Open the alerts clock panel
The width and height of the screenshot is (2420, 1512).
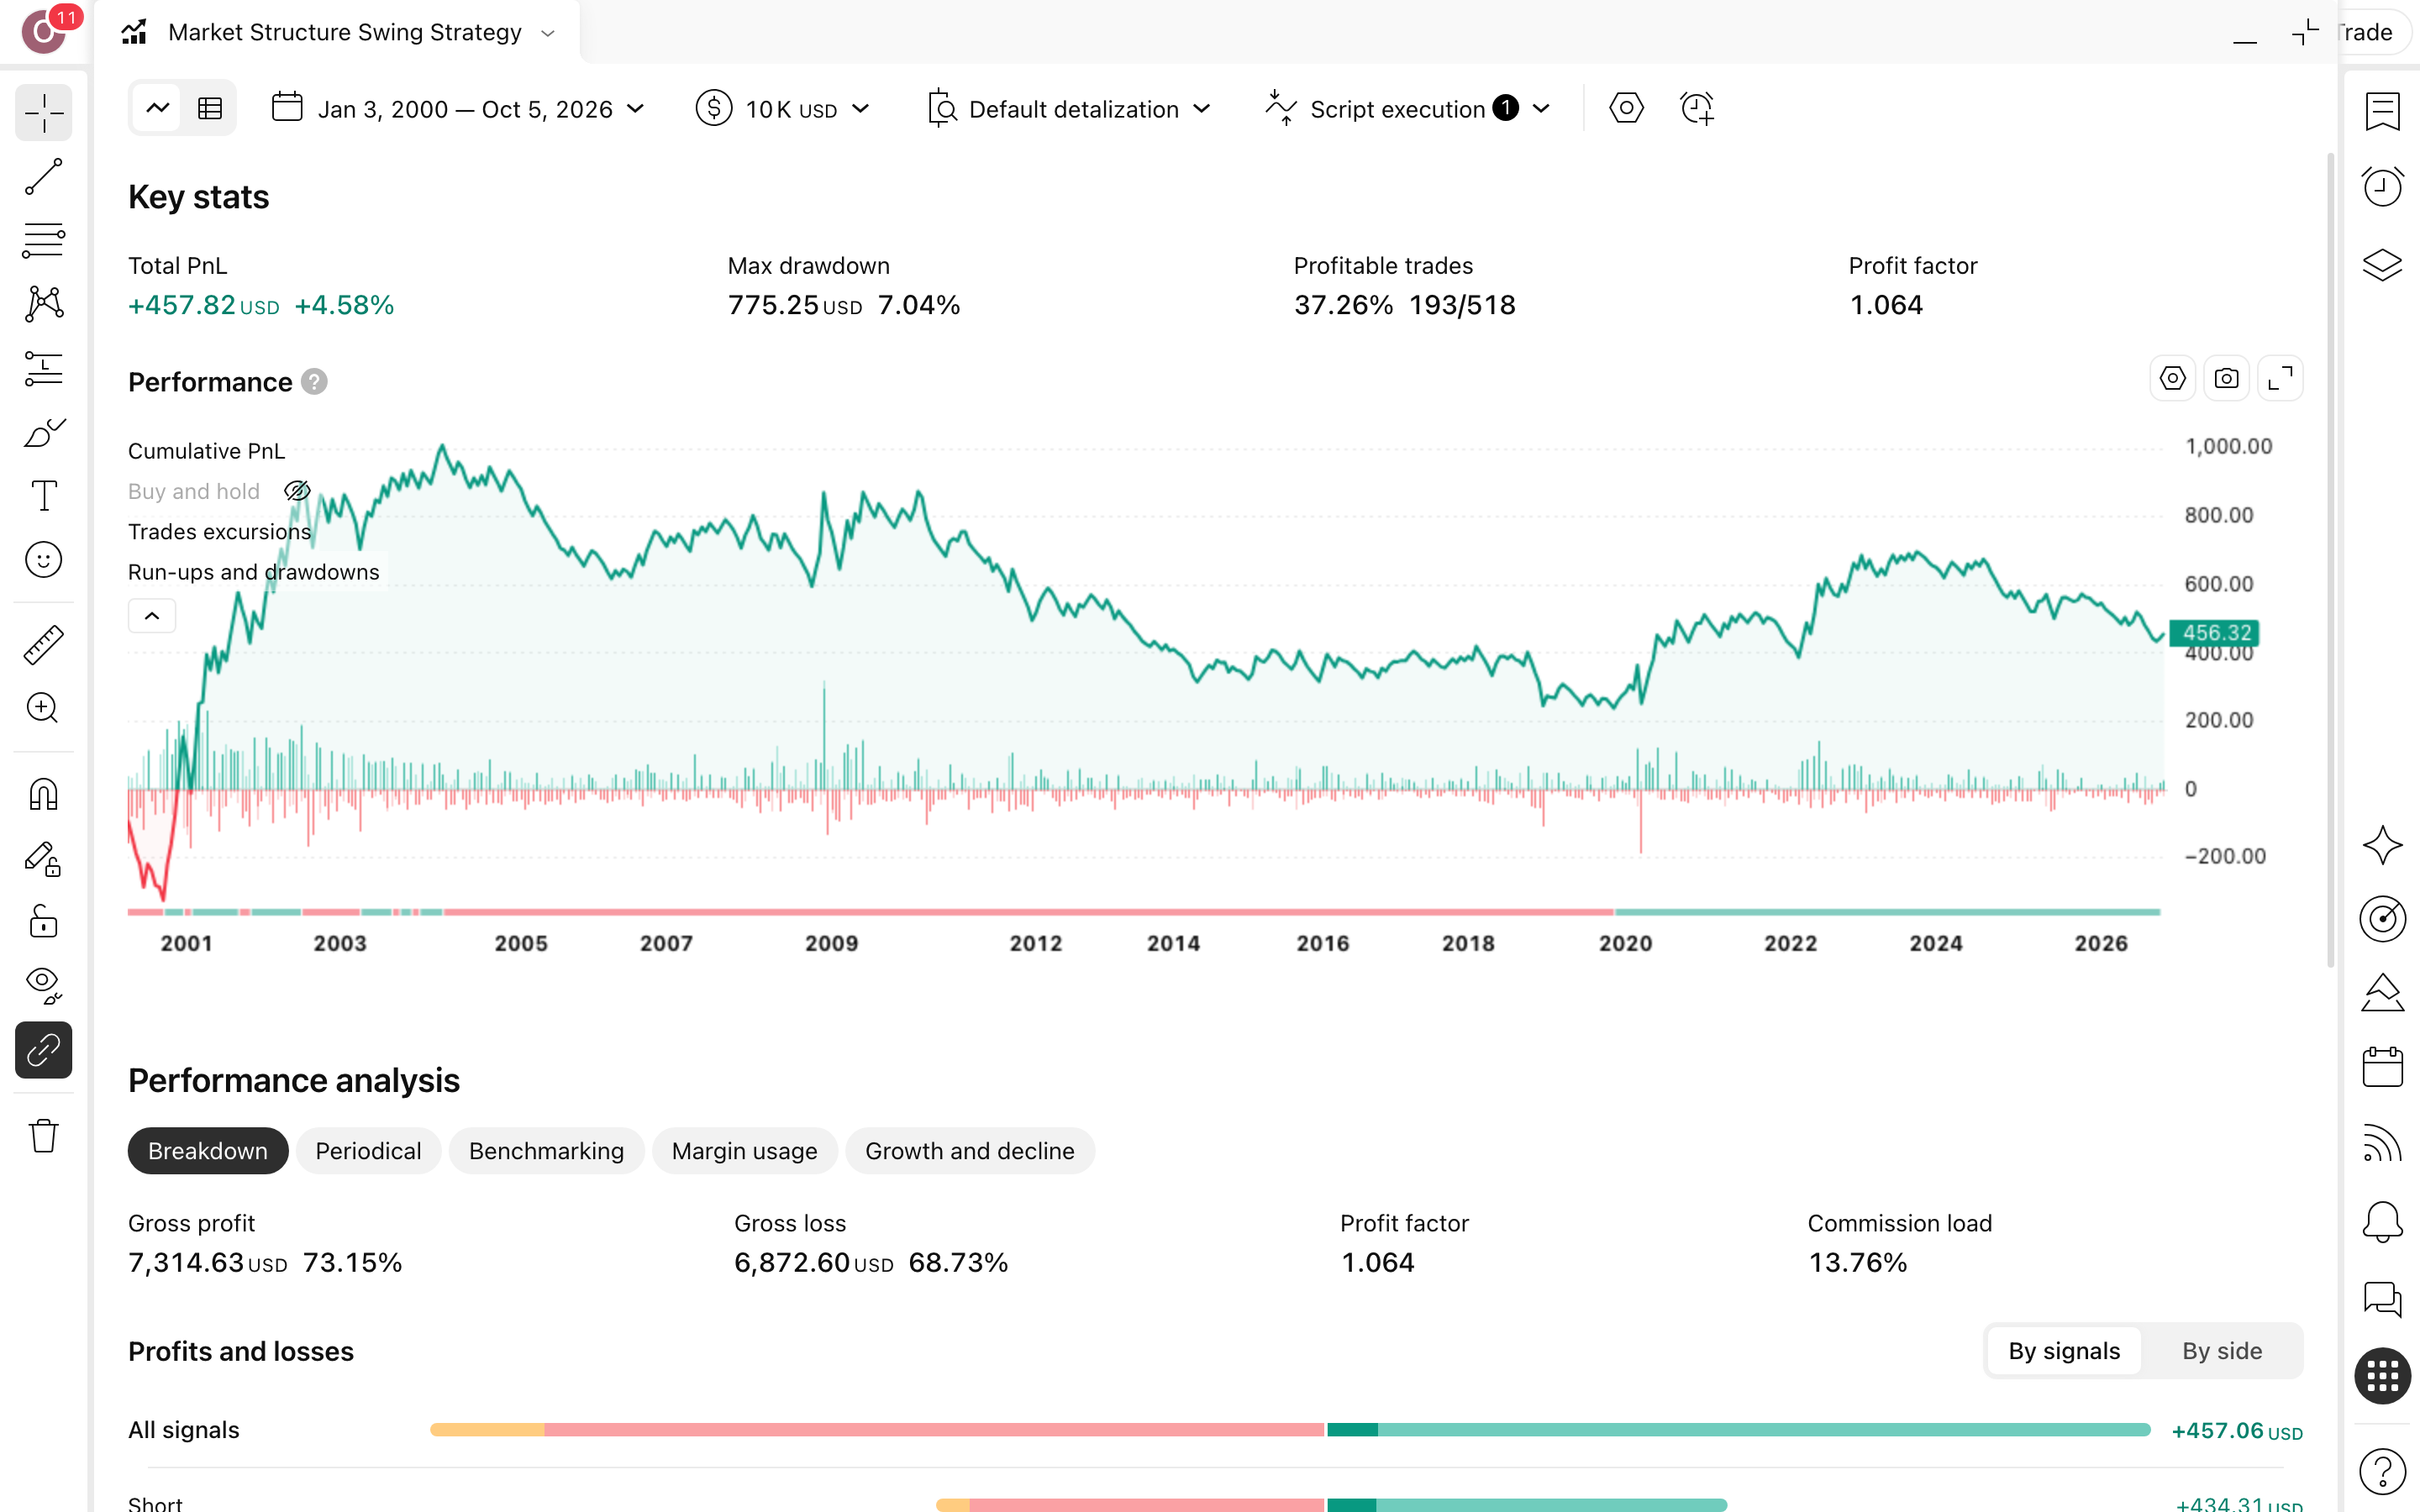[x=2382, y=187]
